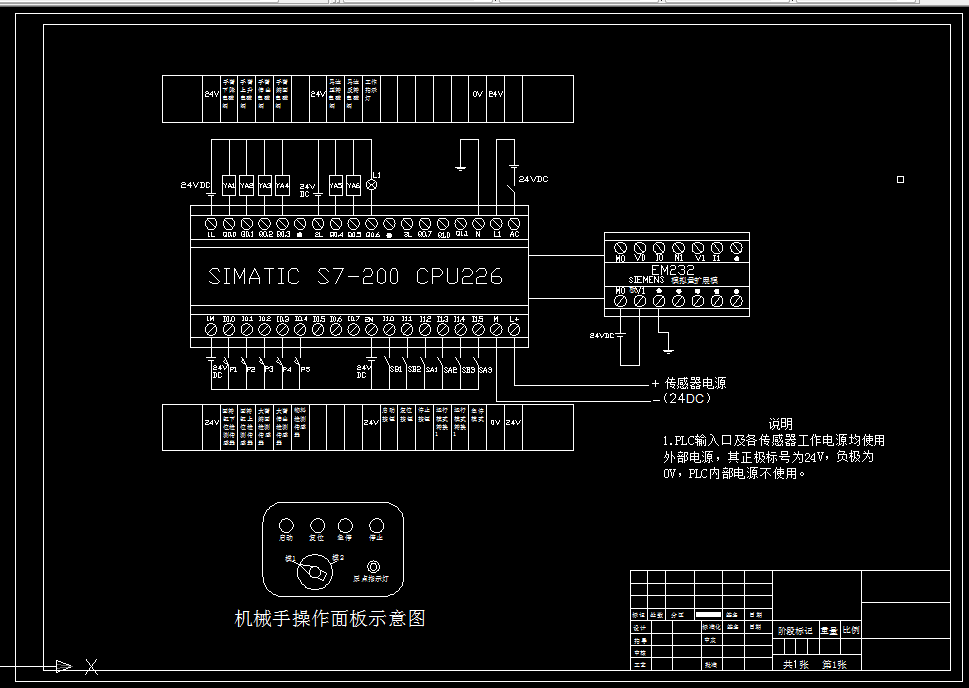Select the I1.0 input terminal screw
The height and width of the screenshot is (688, 969).
pyautogui.click(x=389, y=330)
